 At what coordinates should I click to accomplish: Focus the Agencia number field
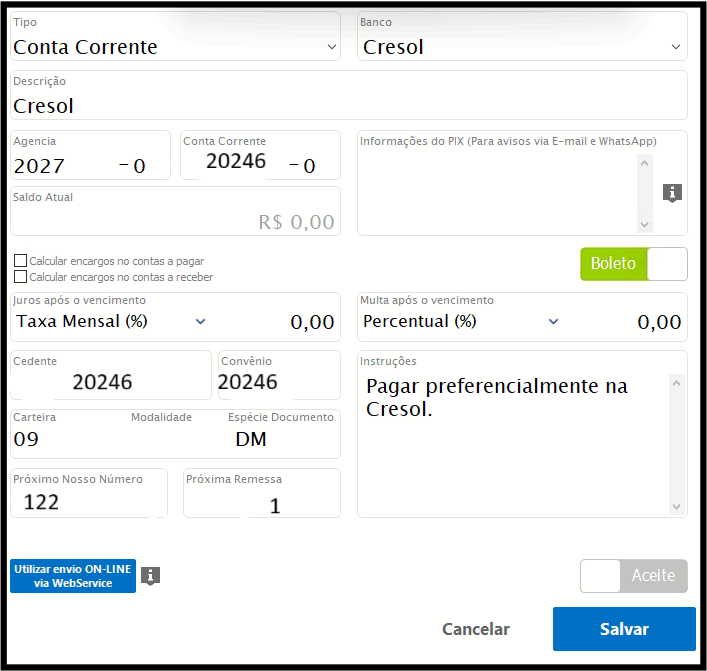62,165
